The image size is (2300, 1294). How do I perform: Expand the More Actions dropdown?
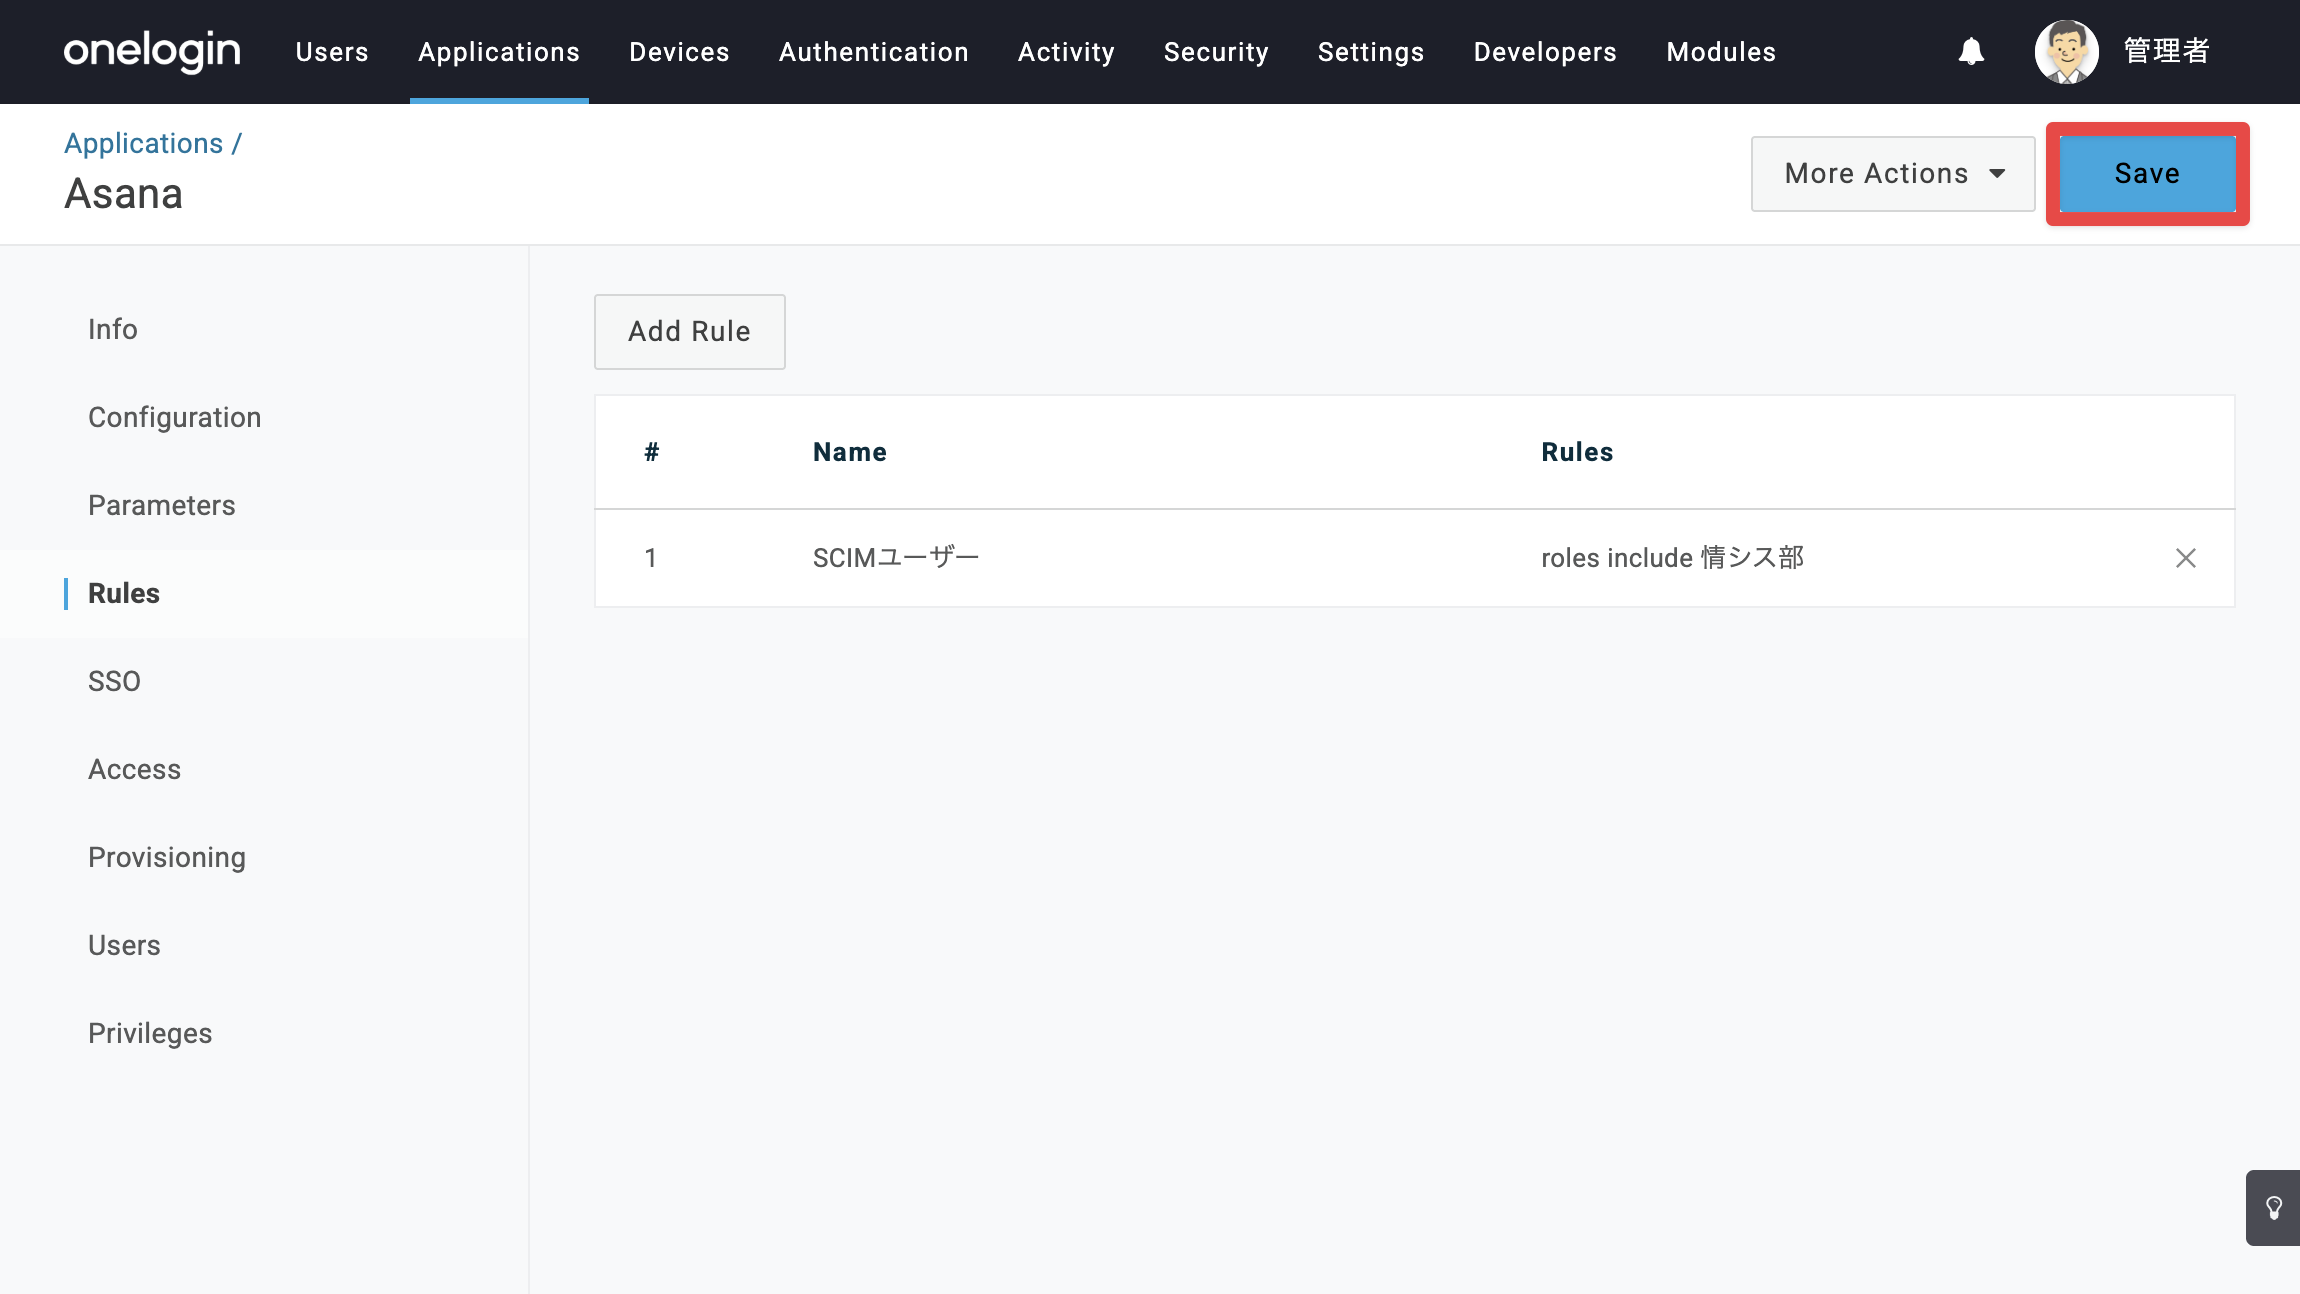pyautogui.click(x=1893, y=174)
